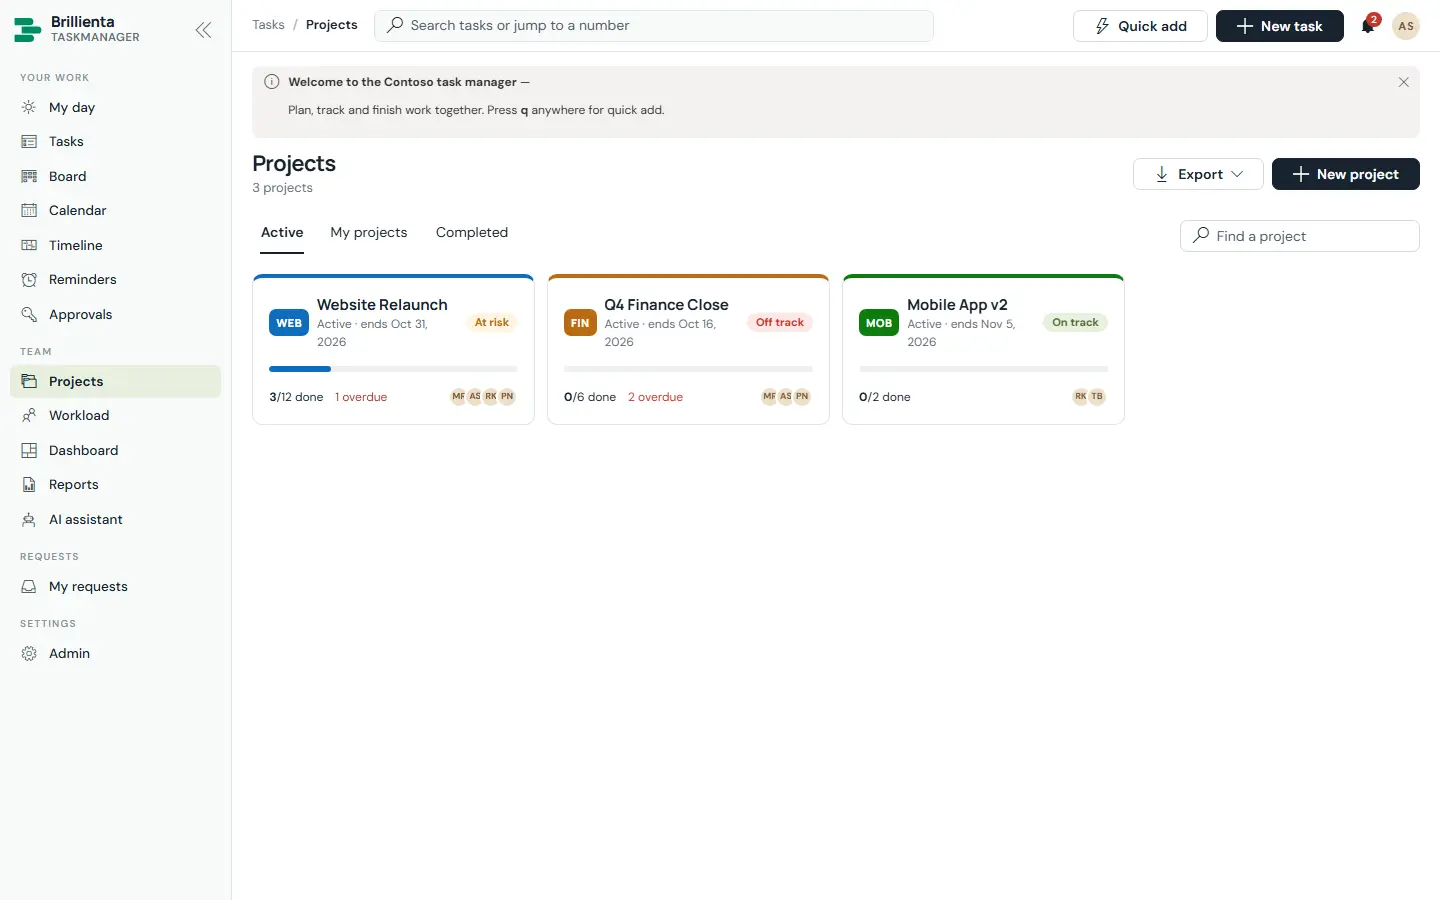Click the FIN project badge
Image resolution: width=1440 pixels, height=900 pixels.
click(580, 323)
